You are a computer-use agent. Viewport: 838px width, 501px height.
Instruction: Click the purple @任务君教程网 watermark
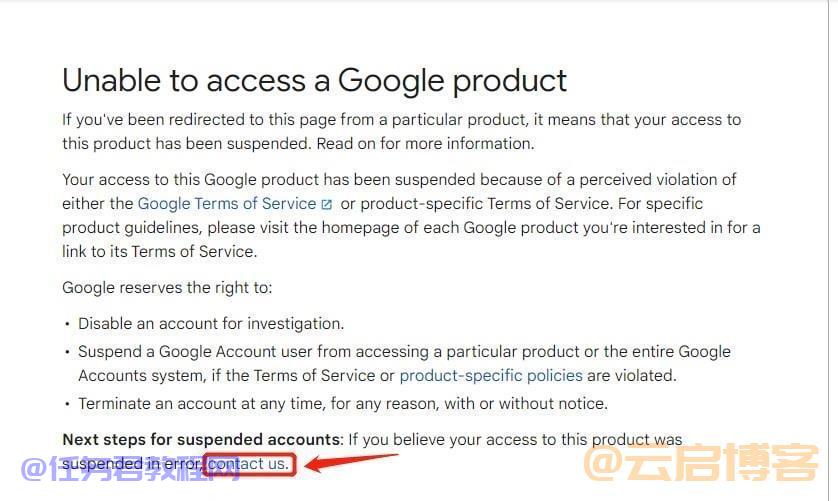[x=131, y=469]
